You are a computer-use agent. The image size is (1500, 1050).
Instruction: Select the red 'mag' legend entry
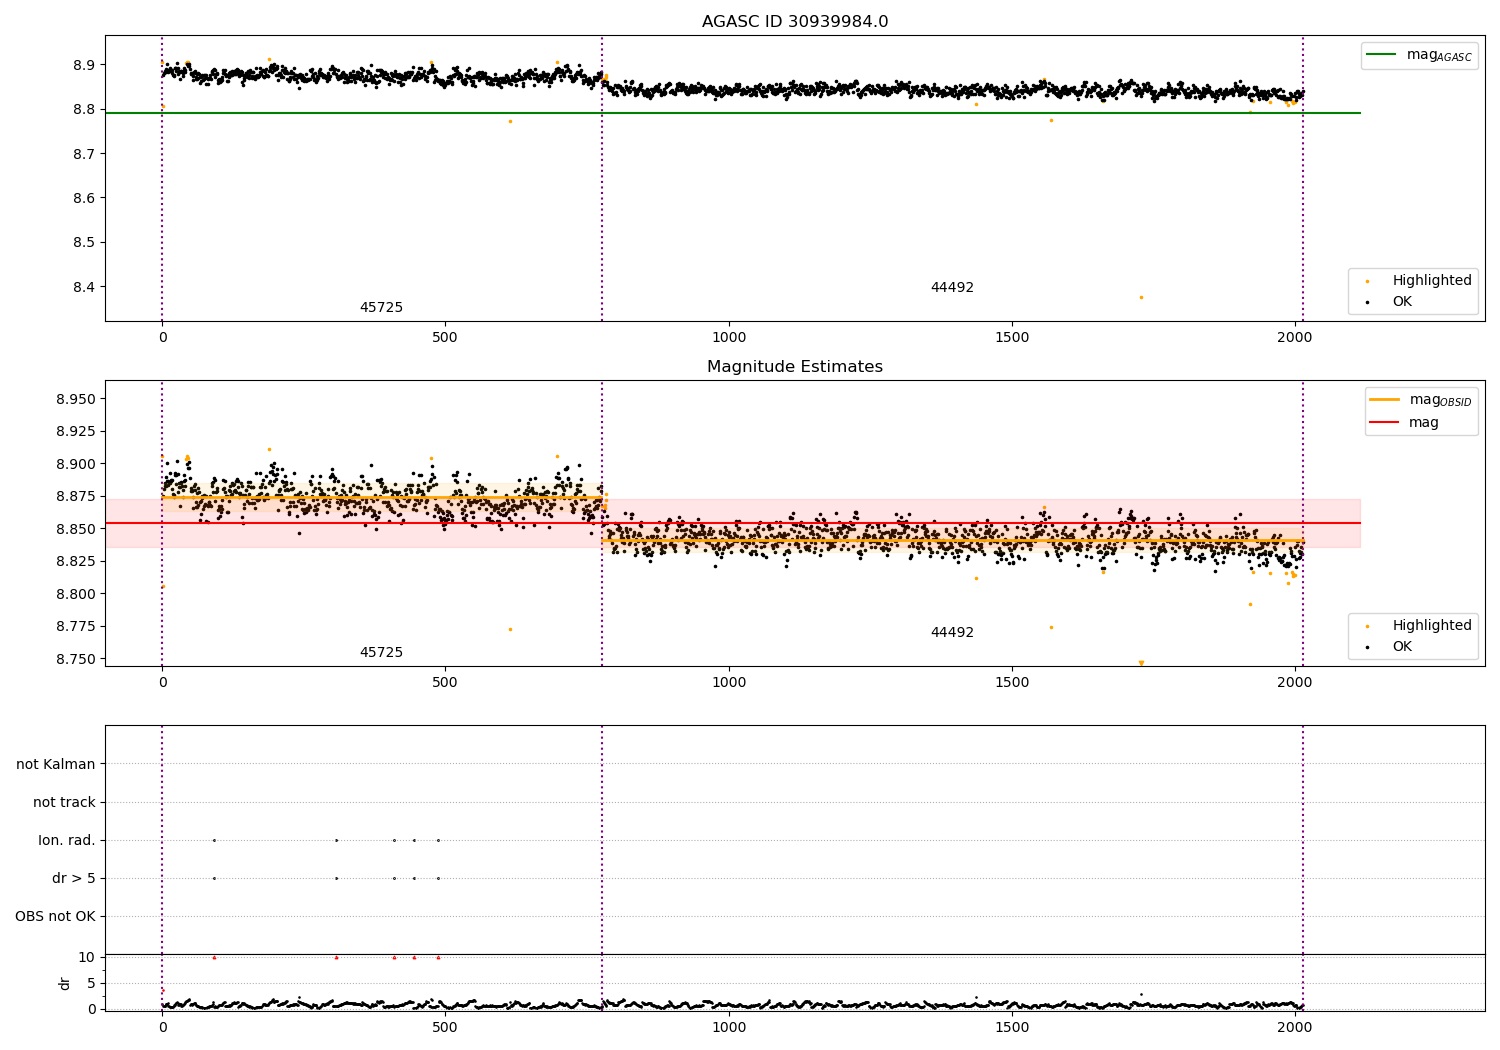tap(1405, 422)
